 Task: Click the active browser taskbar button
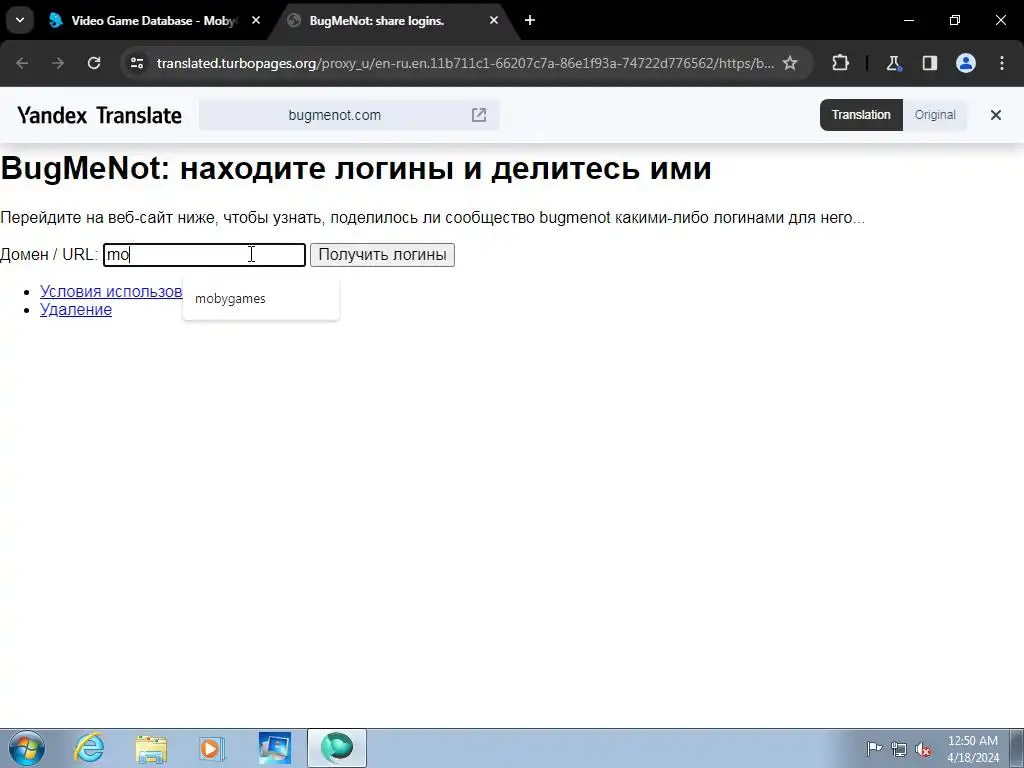tap(337, 748)
